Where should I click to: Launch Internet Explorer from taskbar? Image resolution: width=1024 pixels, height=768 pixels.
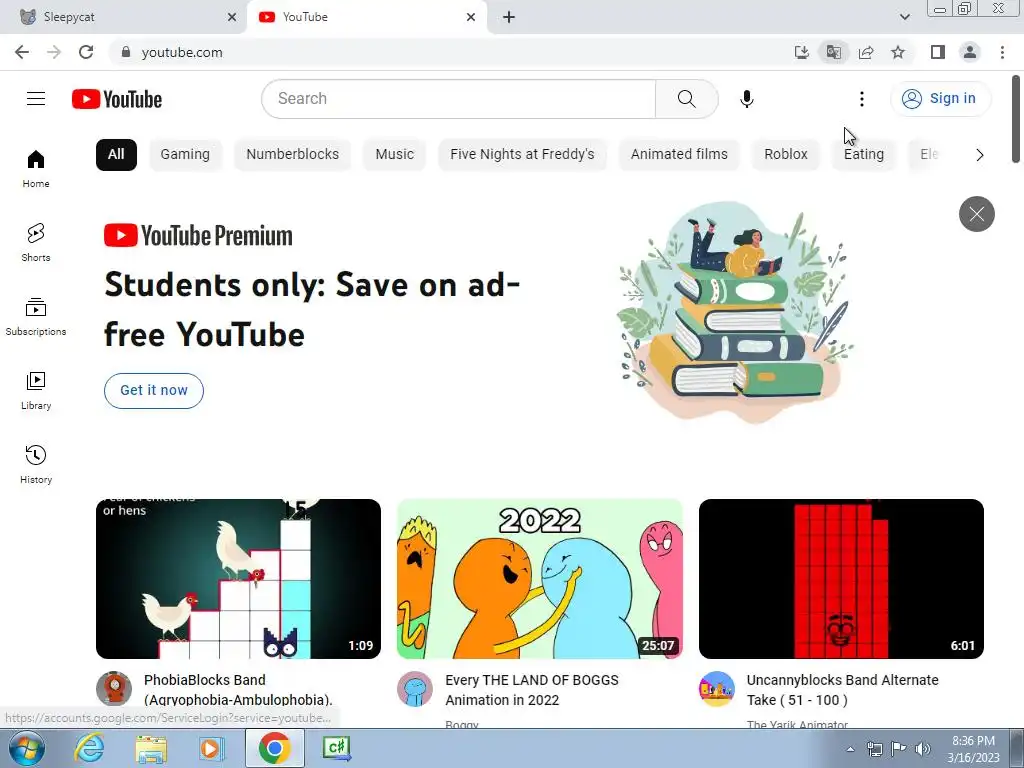(89, 748)
